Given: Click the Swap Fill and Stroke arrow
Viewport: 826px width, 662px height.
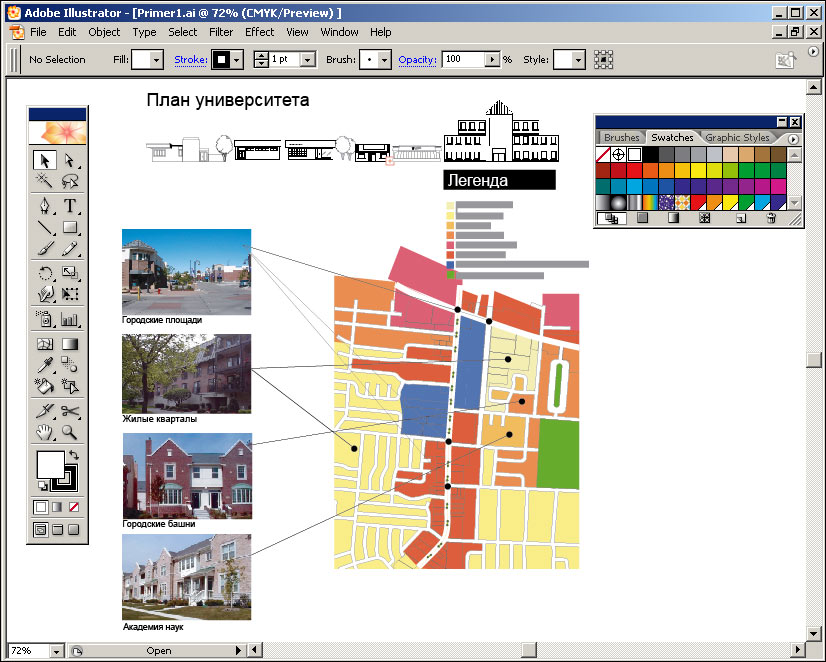Looking at the screenshot, I should (74, 455).
